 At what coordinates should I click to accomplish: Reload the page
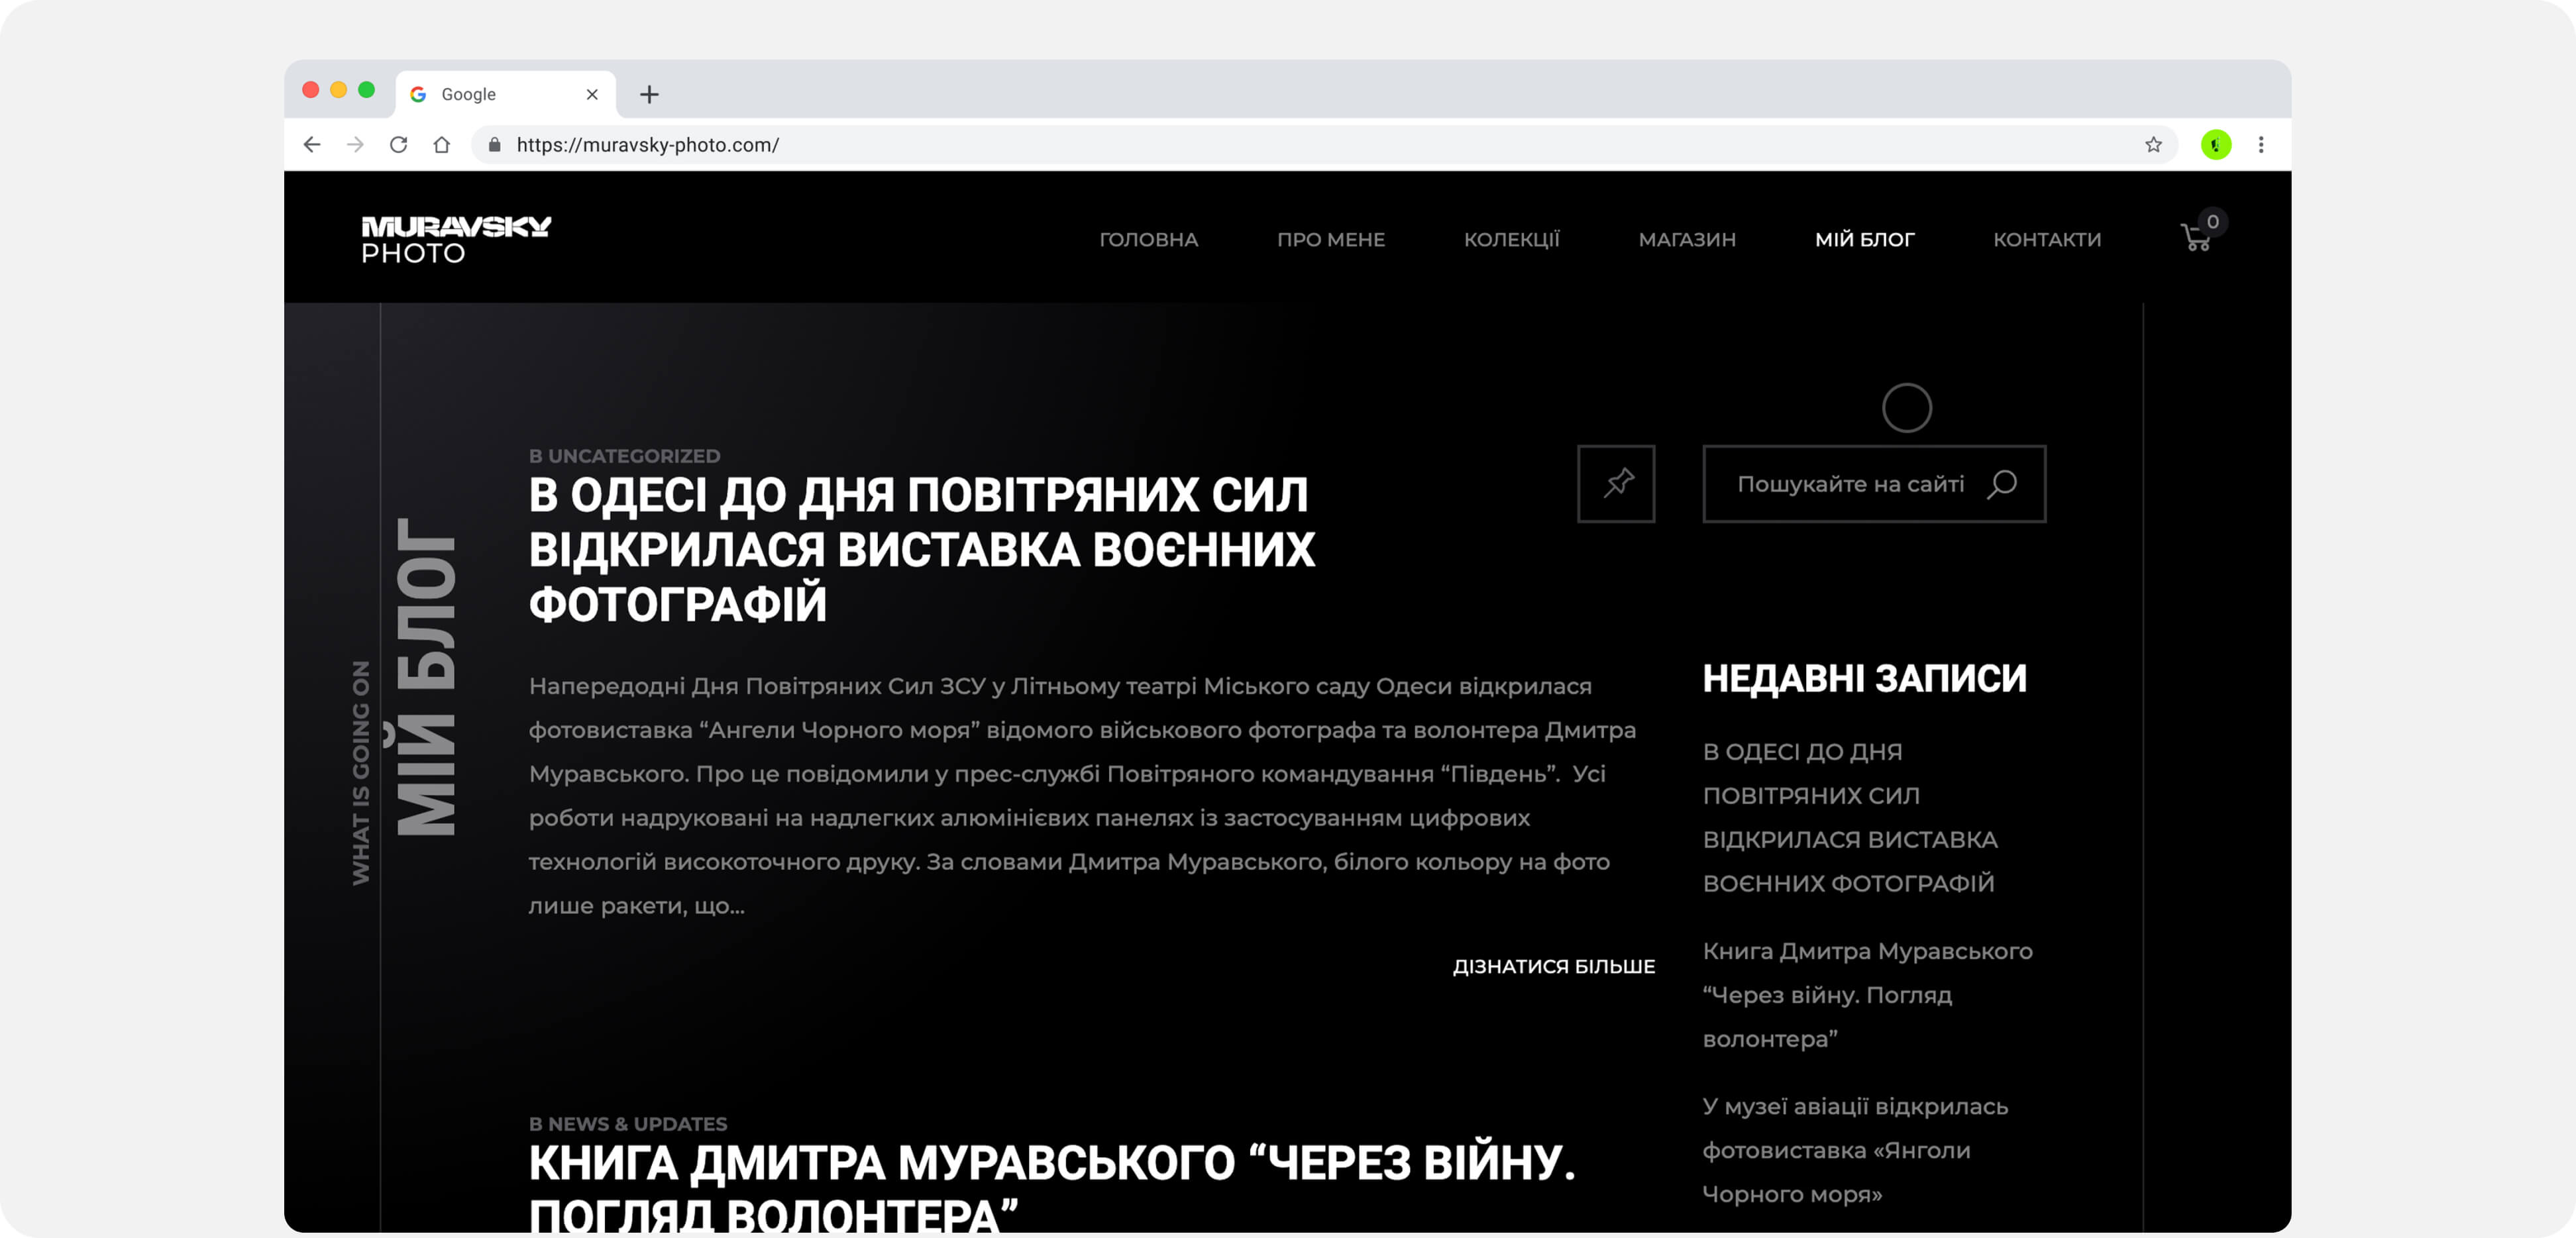coord(398,145)
